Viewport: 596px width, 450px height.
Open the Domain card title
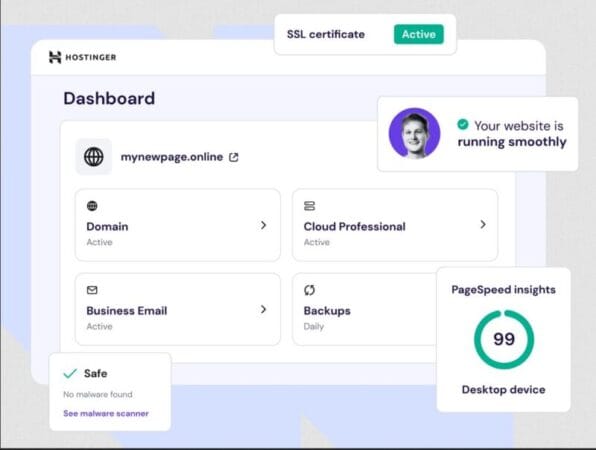click(107, 227)
